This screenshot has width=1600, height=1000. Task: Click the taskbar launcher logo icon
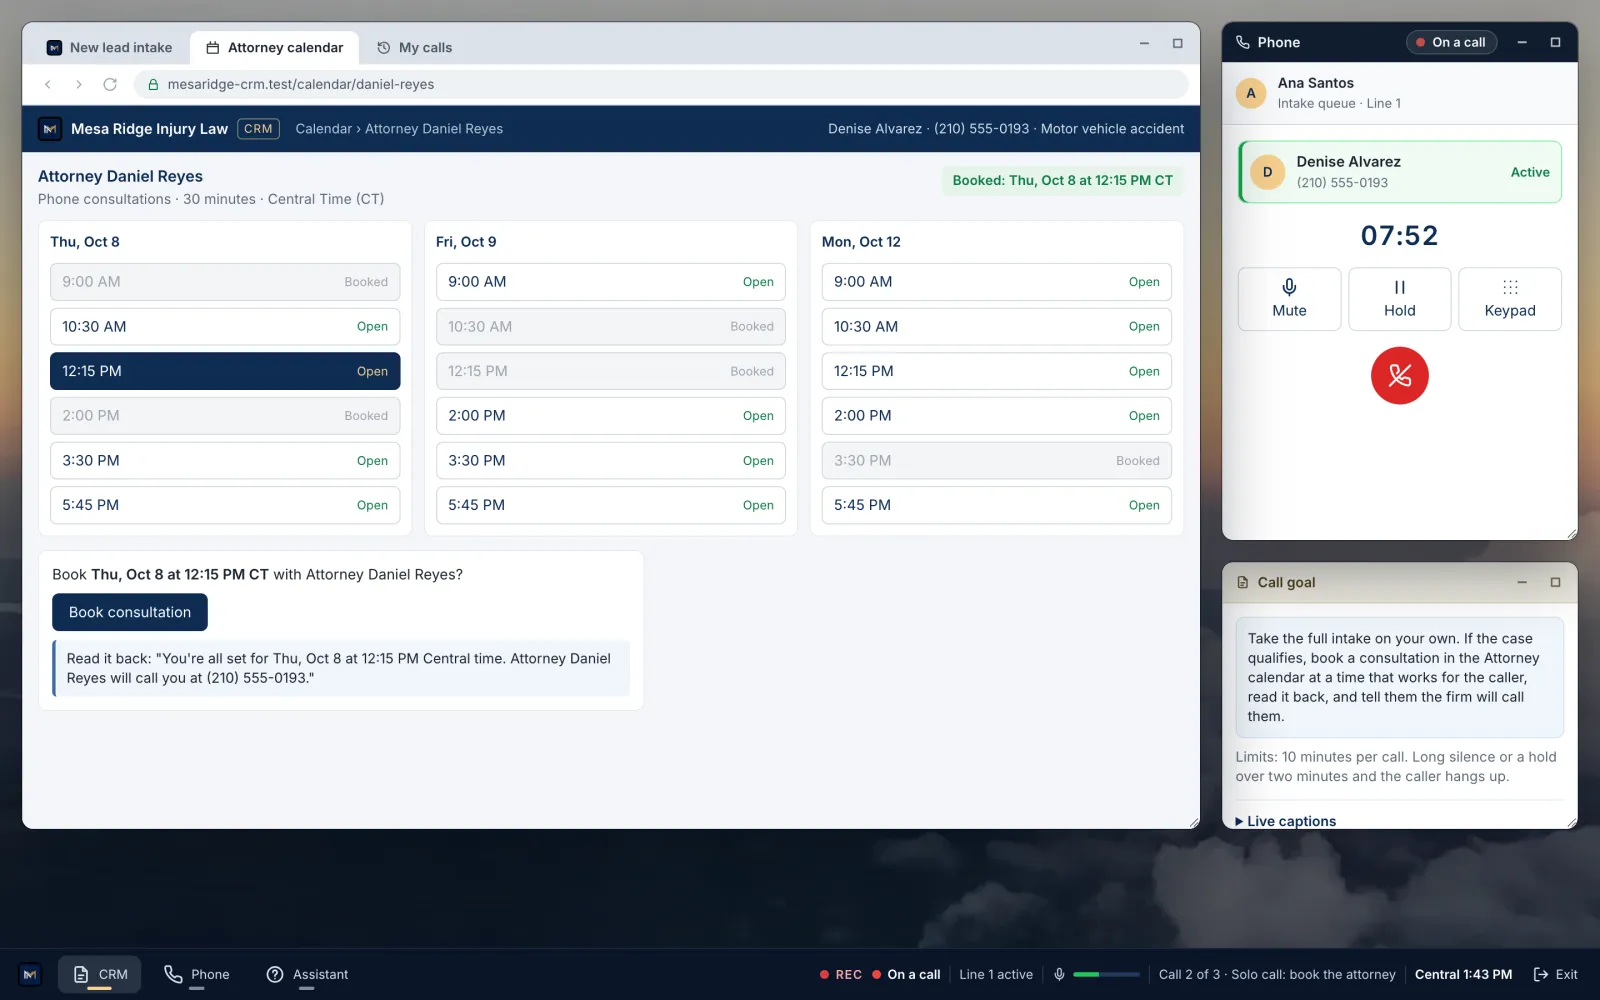[30, 974]
